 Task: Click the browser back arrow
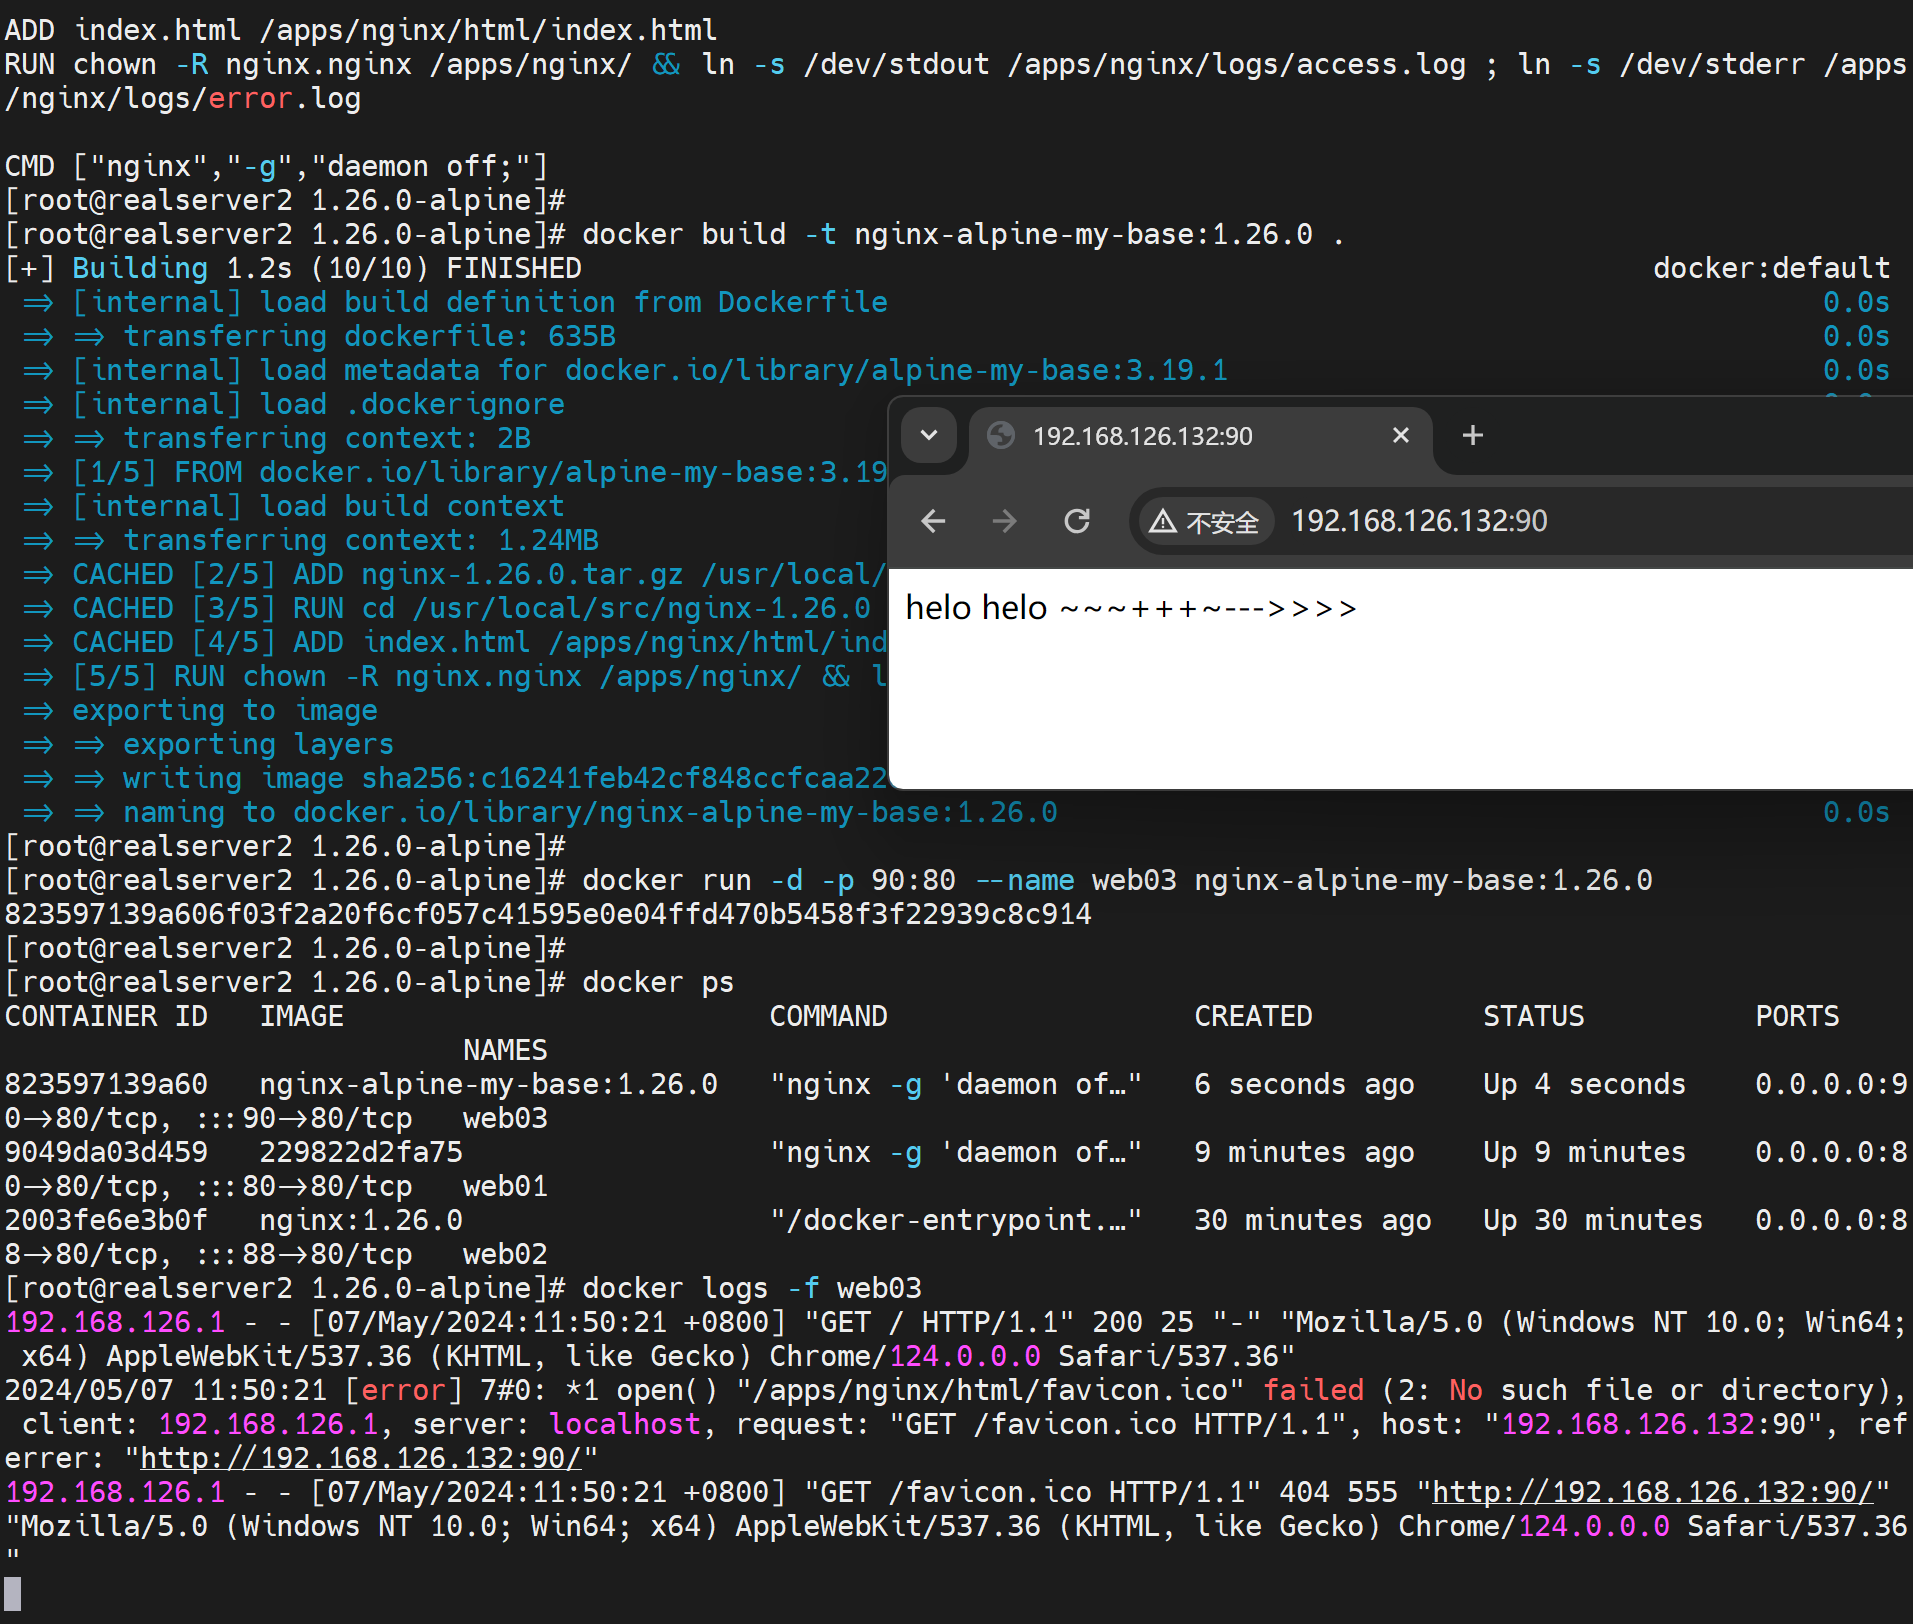click(933, 521)
